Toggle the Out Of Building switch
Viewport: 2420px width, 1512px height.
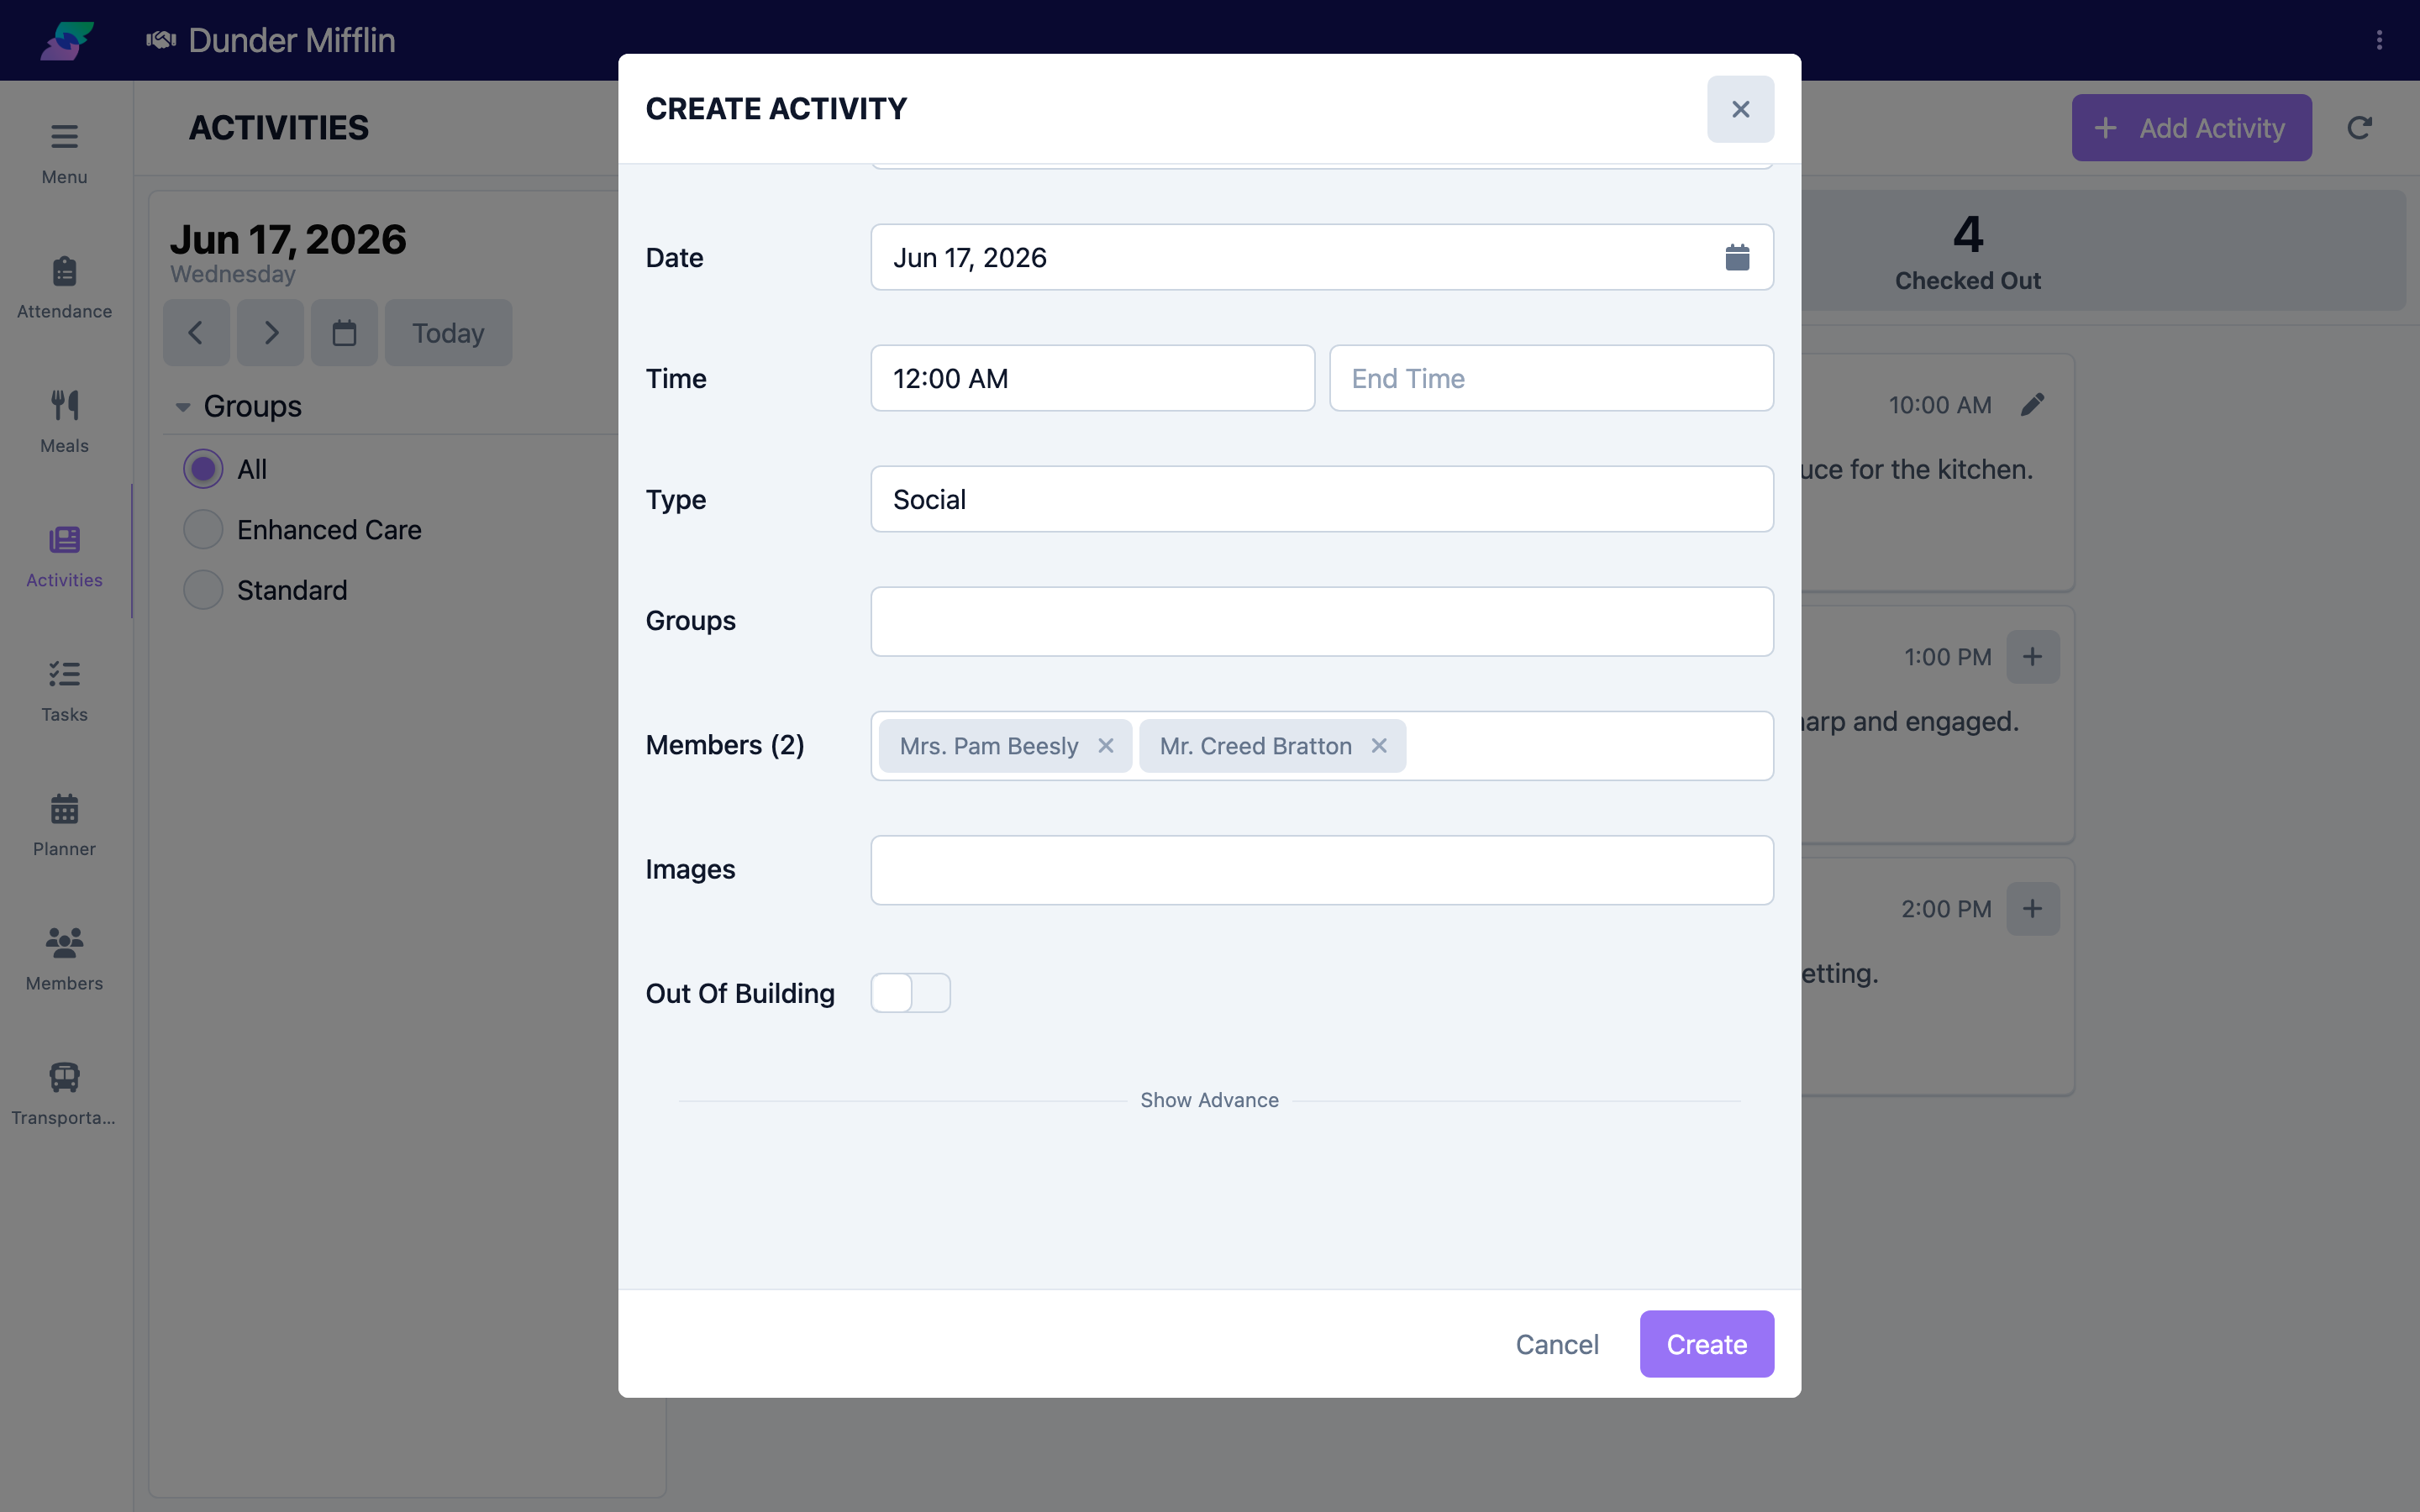click(910, 993)
